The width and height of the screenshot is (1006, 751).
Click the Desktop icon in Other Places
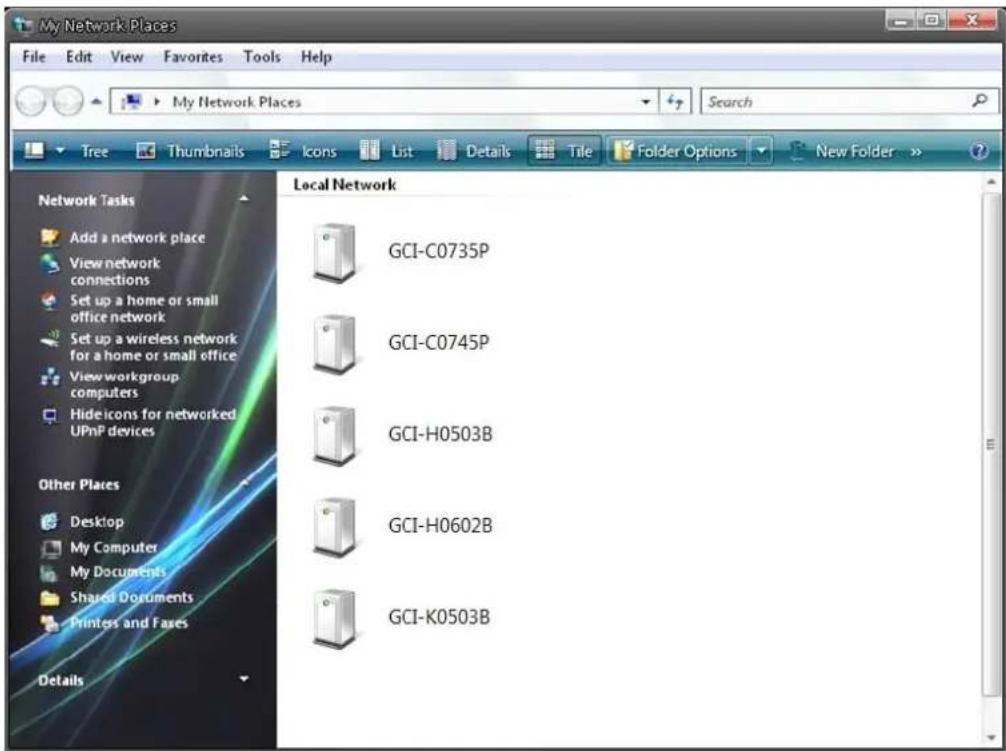pyautogui.click(x=49, y=521)
